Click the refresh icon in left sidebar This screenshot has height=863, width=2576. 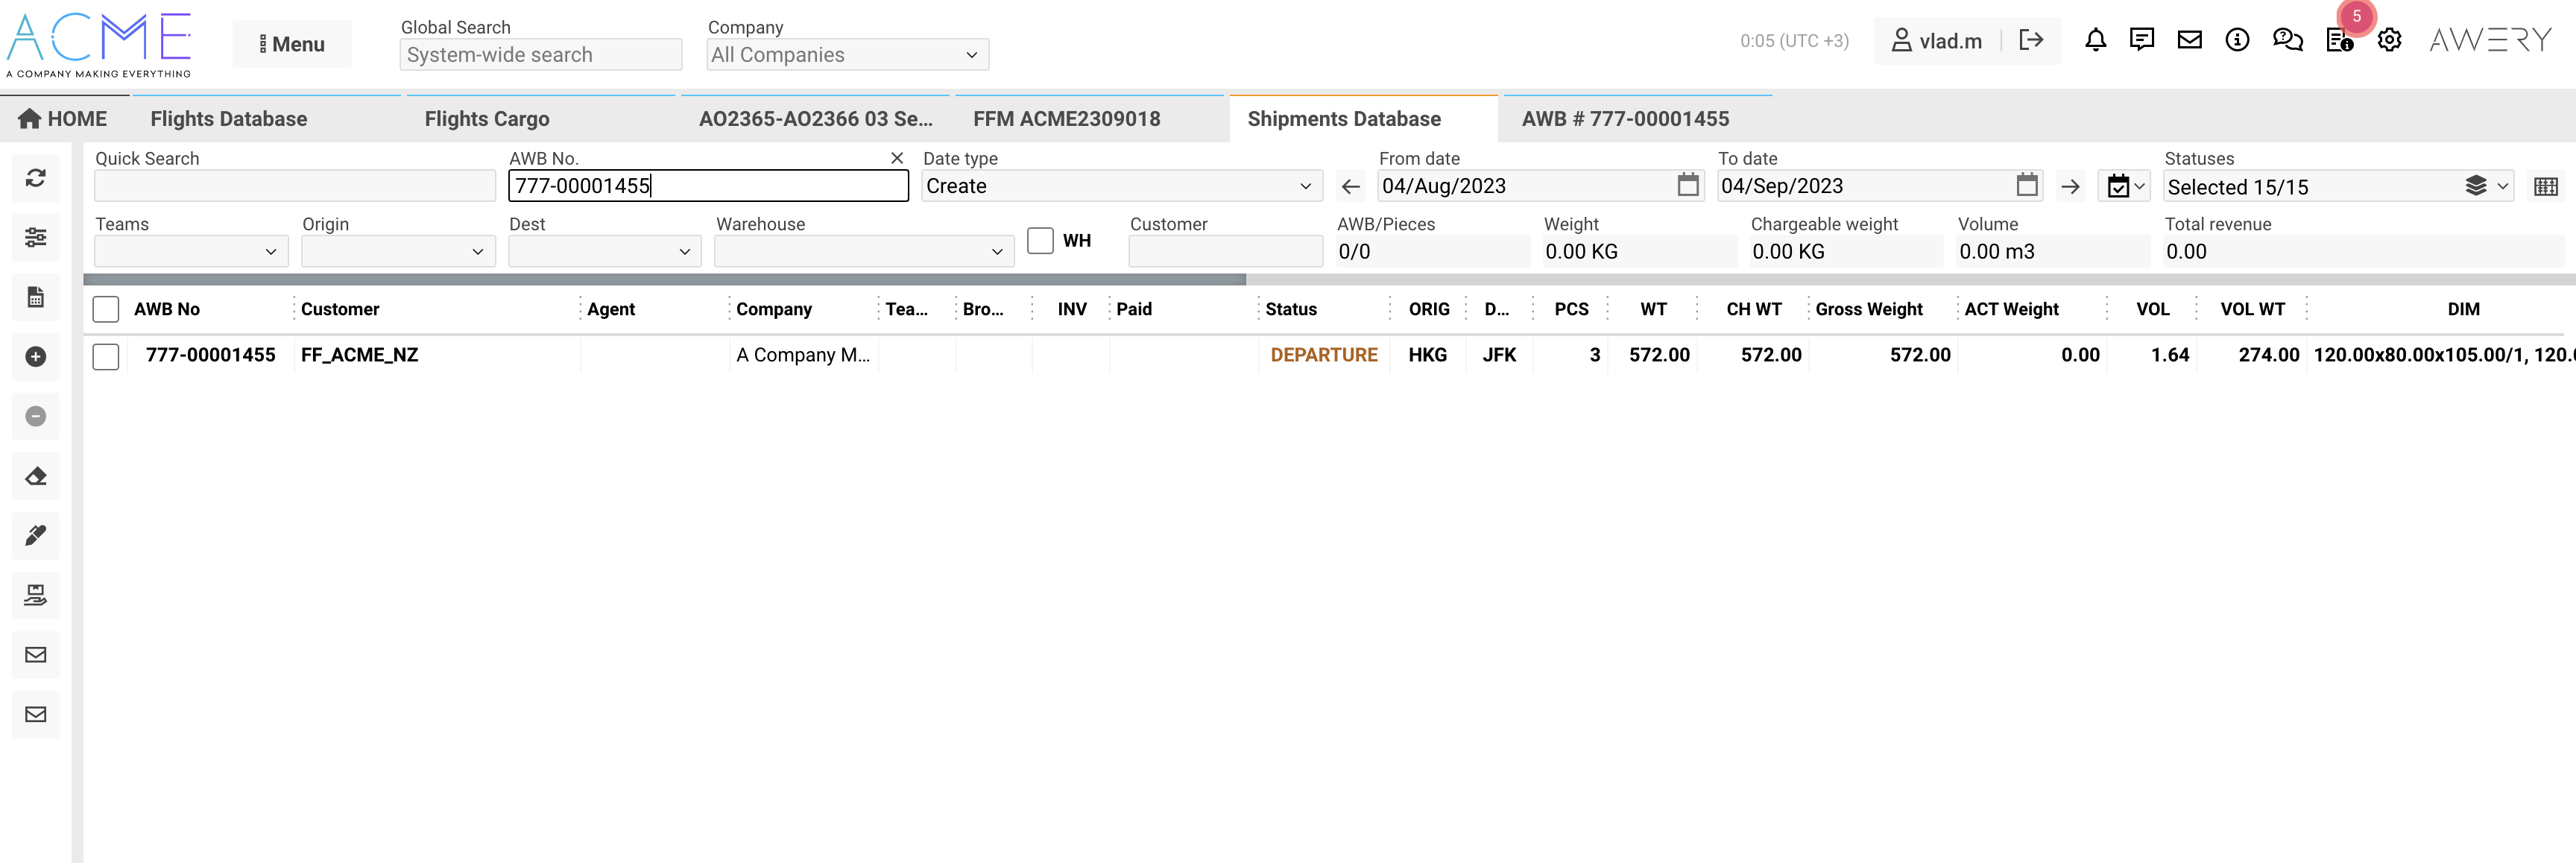36,178
